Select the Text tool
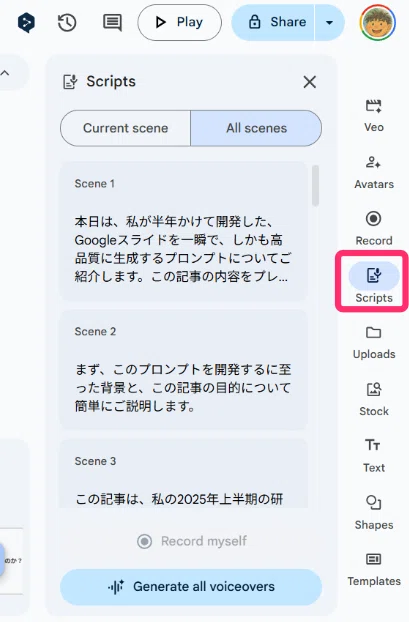Viewport: 409px width, 622px height. click(373, 456)
